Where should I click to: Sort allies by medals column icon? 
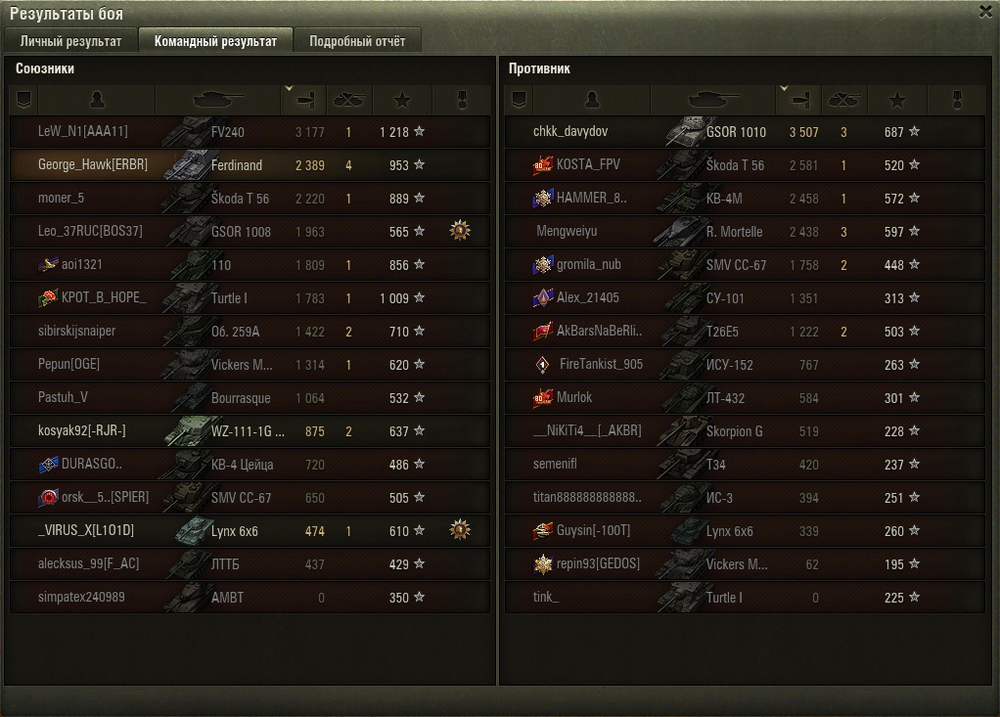462,100
